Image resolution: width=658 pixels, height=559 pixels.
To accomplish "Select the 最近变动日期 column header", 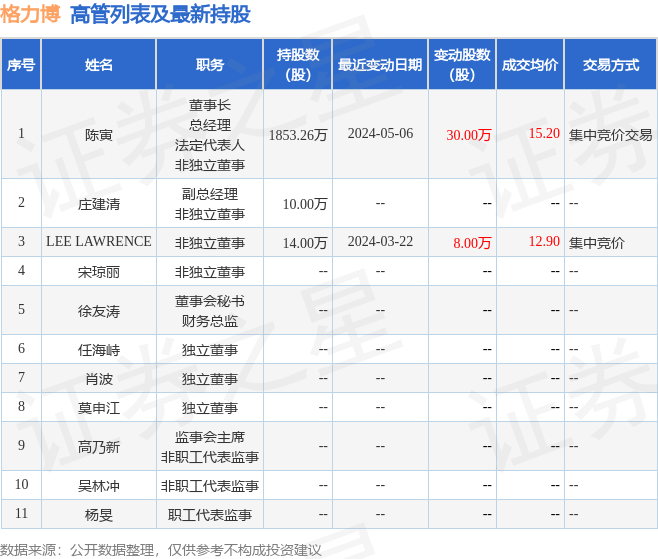I will pos(380,65).
